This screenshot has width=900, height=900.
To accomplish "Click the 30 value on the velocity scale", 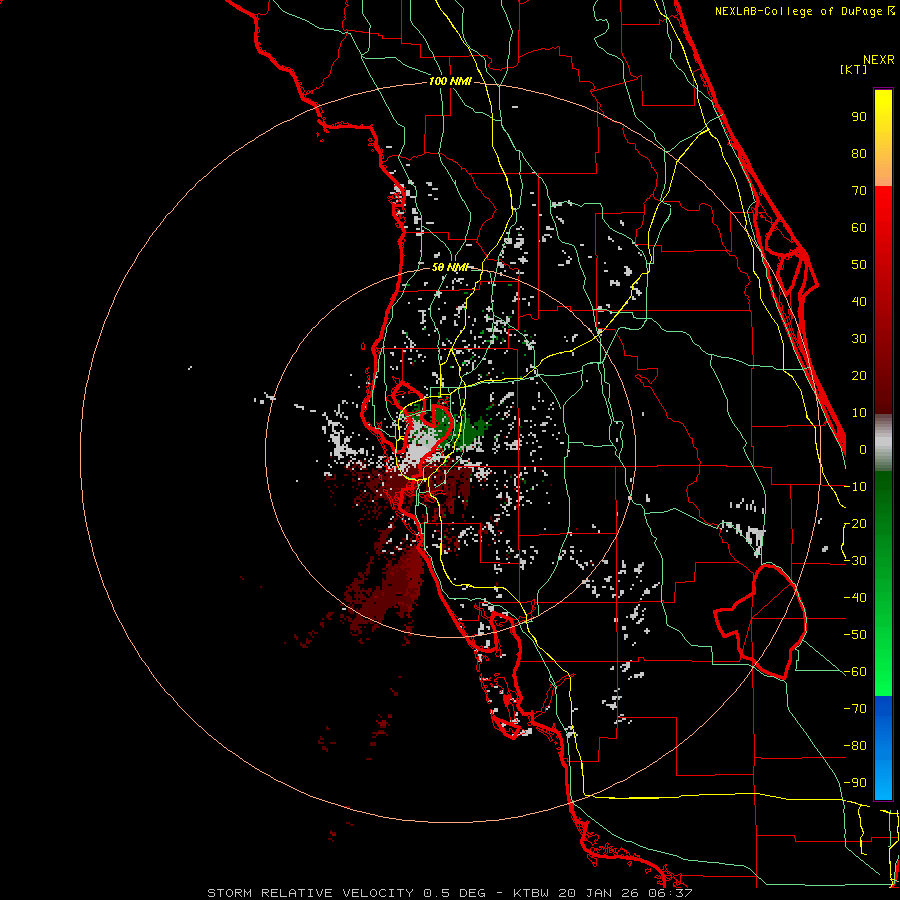I will click(859, 339).
